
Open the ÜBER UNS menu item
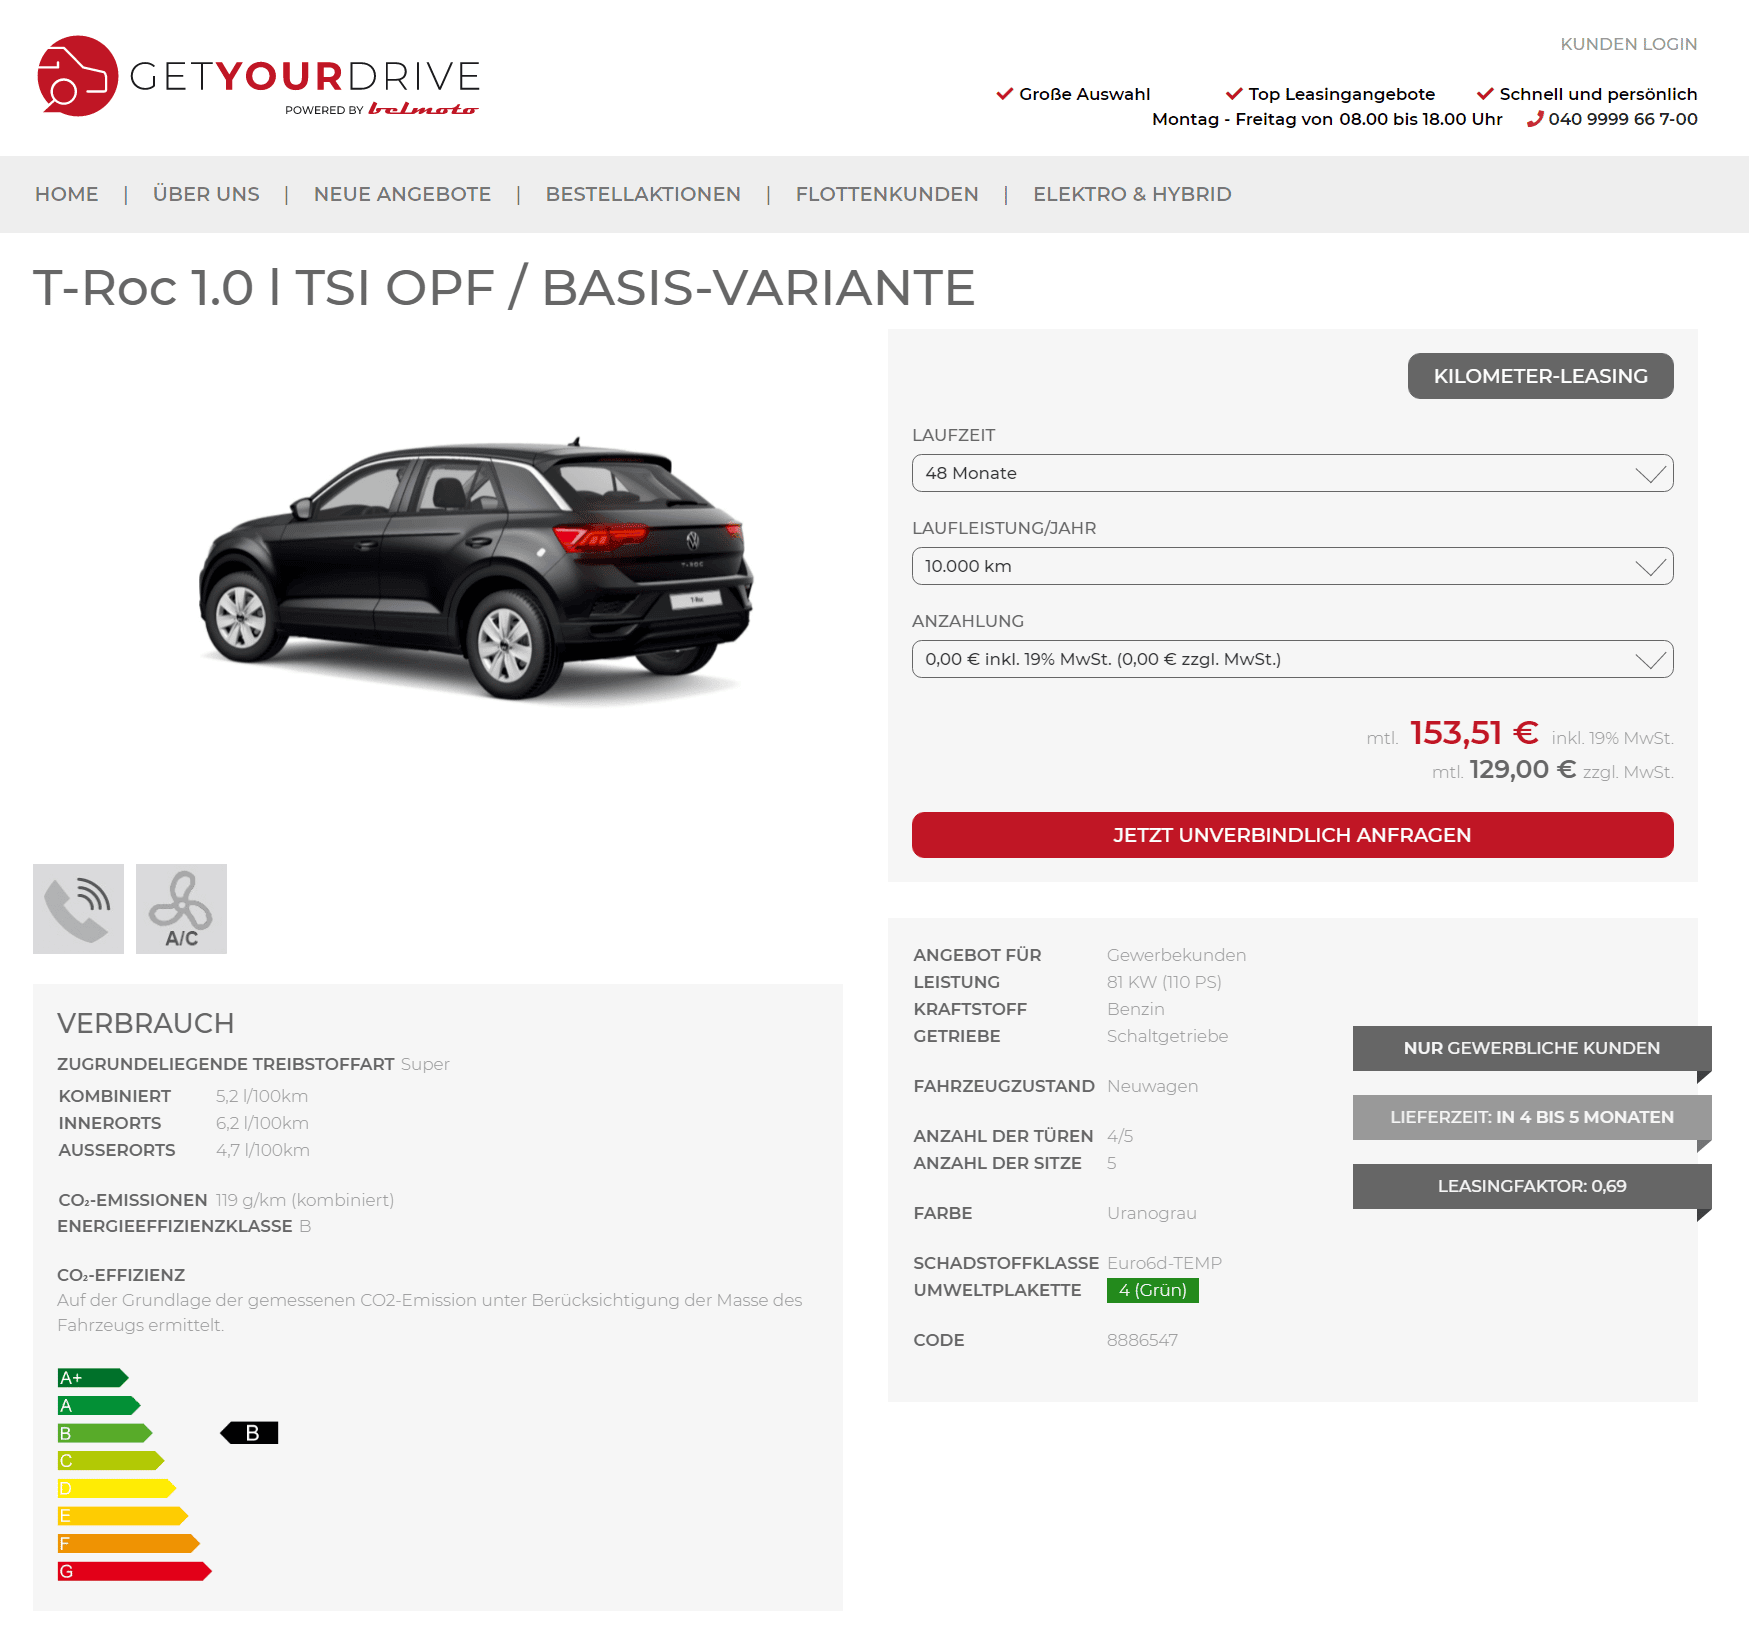pos(206,194)
